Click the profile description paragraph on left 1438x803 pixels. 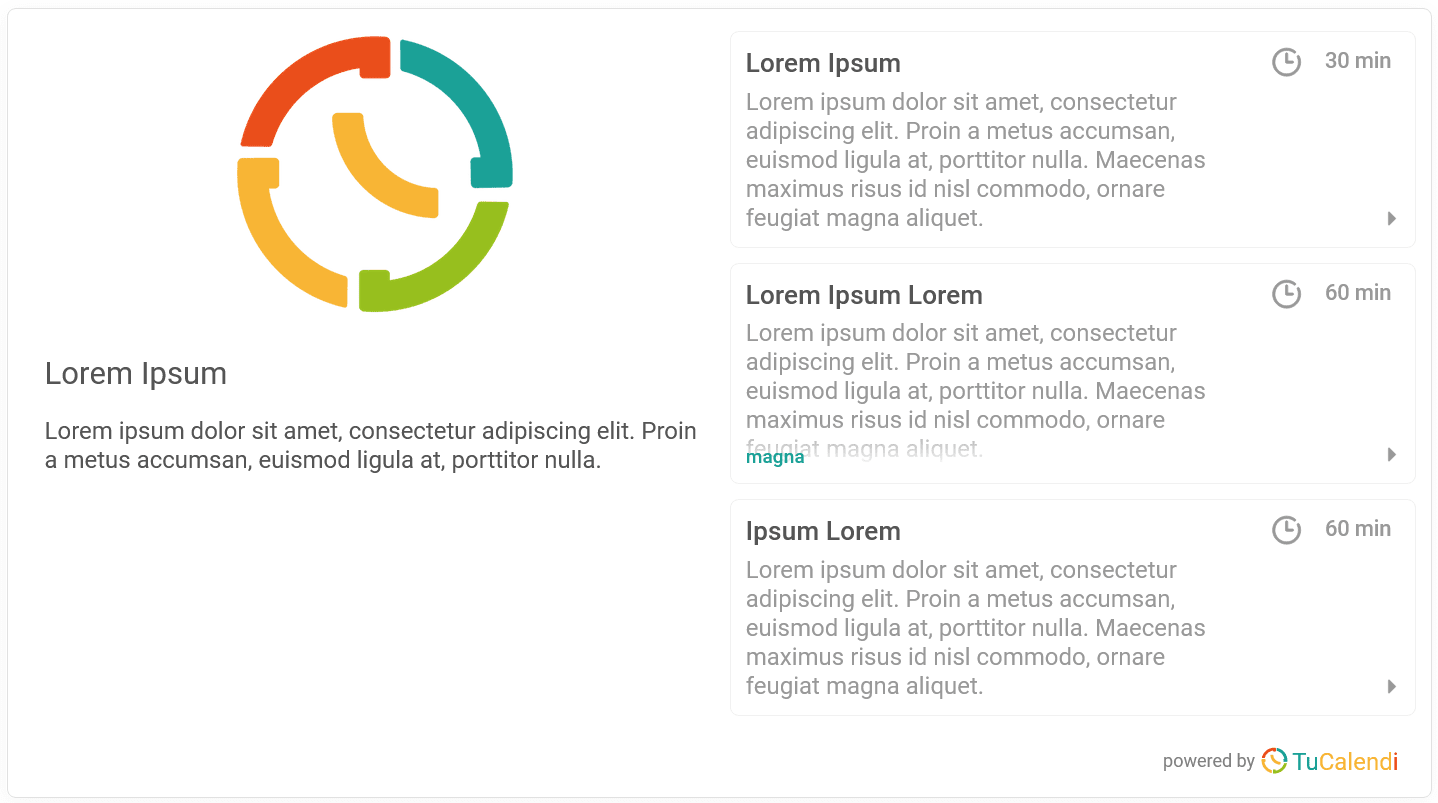(371, 446)
